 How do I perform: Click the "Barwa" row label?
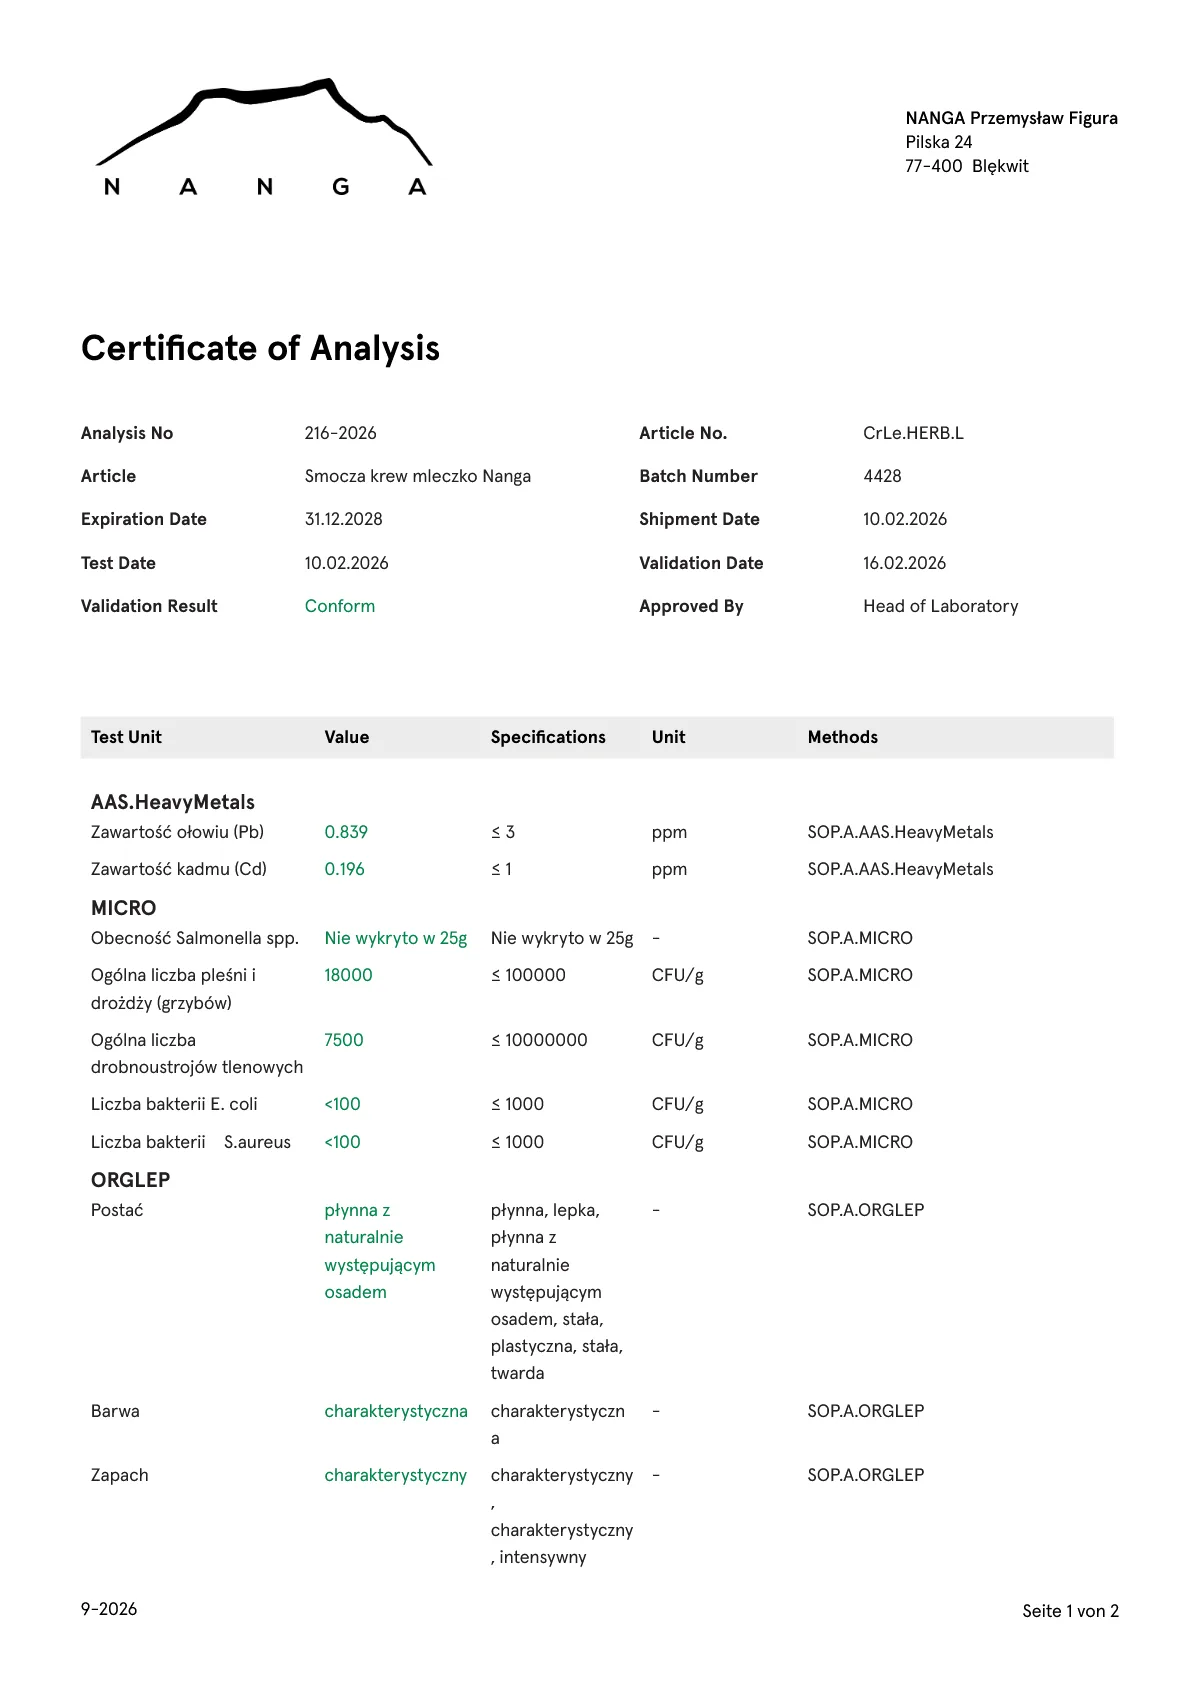[x=115, y=1411]
